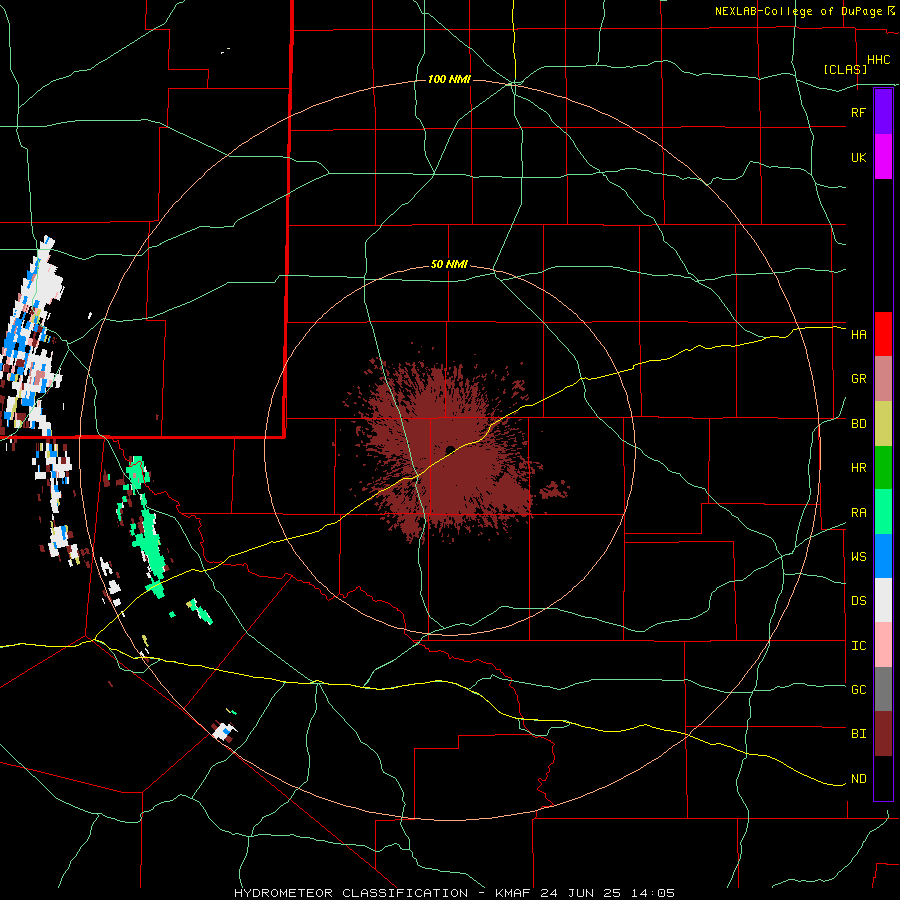Click the HR legend label
This screenshot has height=900, width=900.
click(x=858, y=468)
